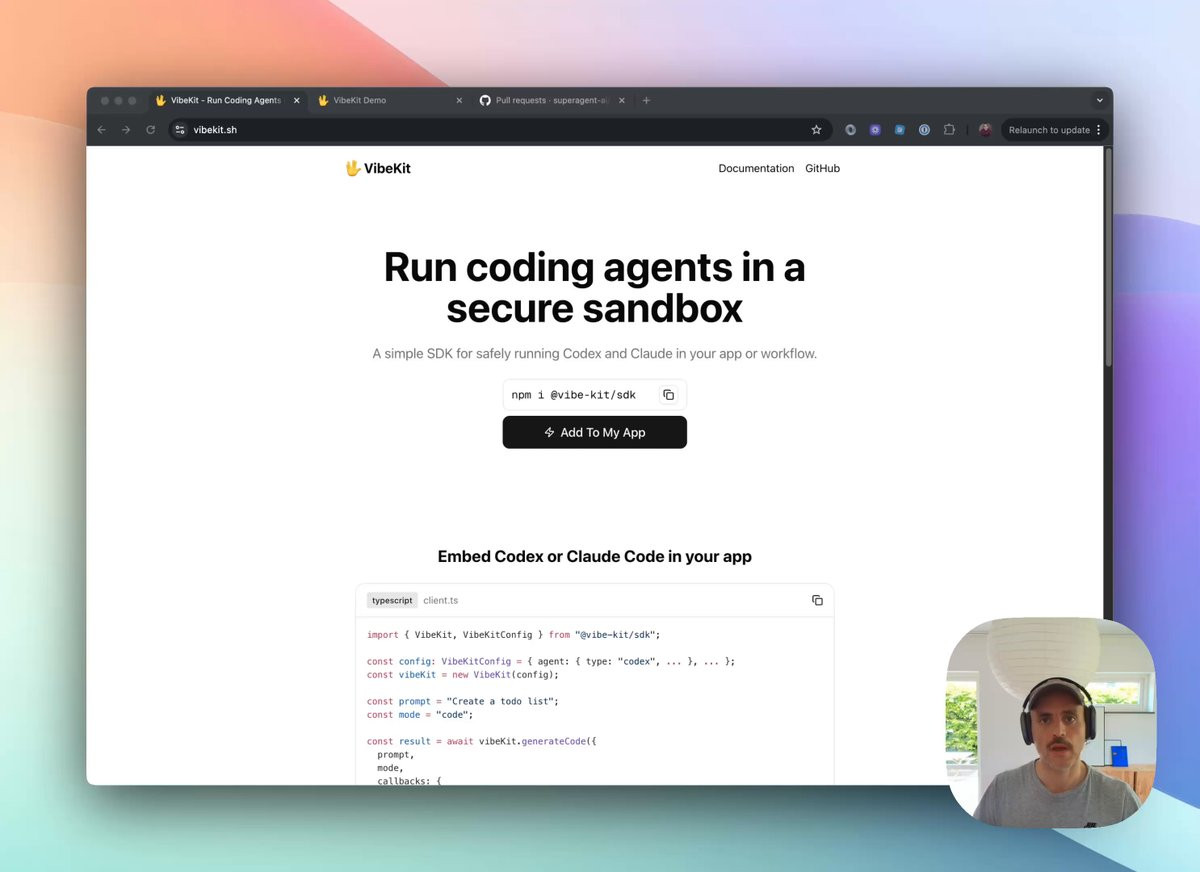Click the npm i @vibe-kit/sdk command text
Image resolution: width=1200 pixels, height=872 pixels.
[574, 395]
